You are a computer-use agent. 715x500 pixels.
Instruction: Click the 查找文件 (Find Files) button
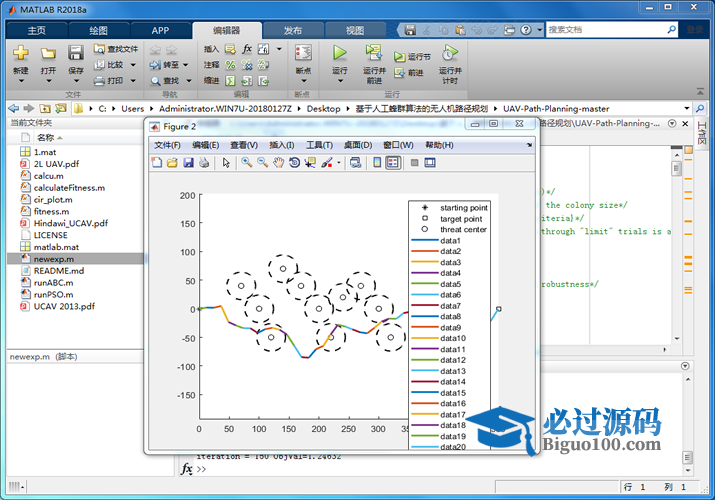[116, 49]
